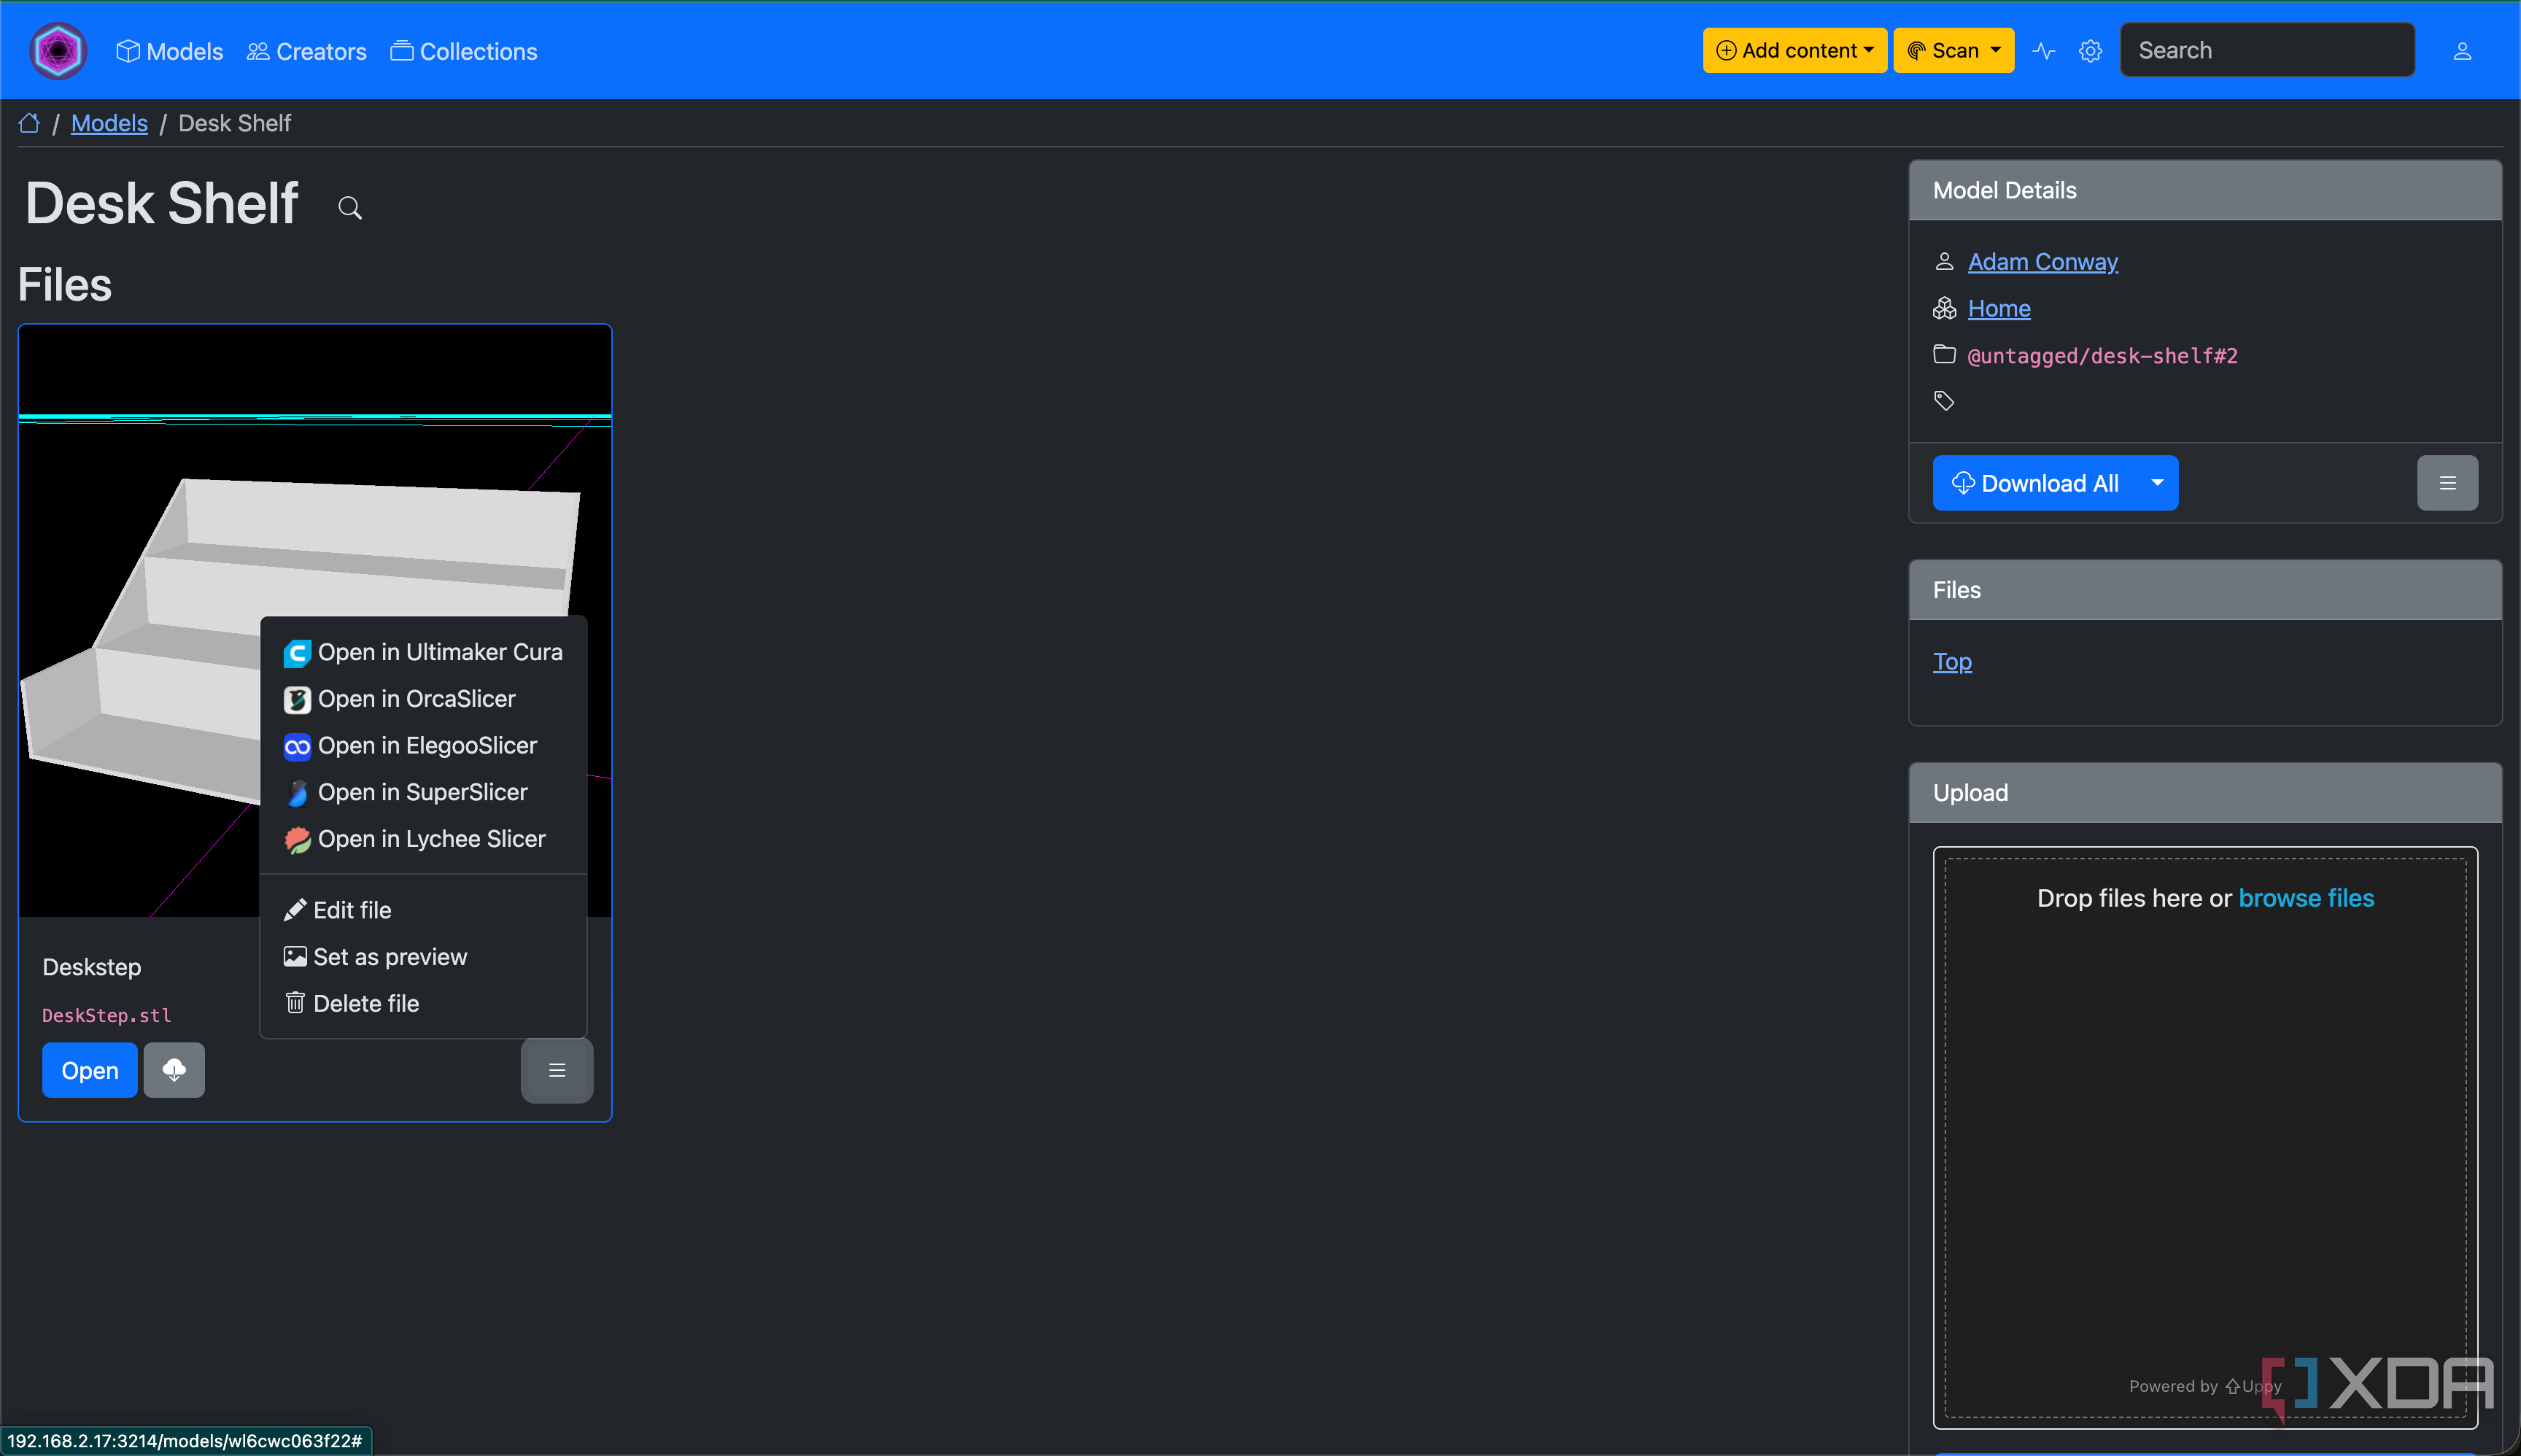Click the tag icon in Model Details
Image resolution: width=2521 pixels, height=1456 pixels.
pos(1944,401)
